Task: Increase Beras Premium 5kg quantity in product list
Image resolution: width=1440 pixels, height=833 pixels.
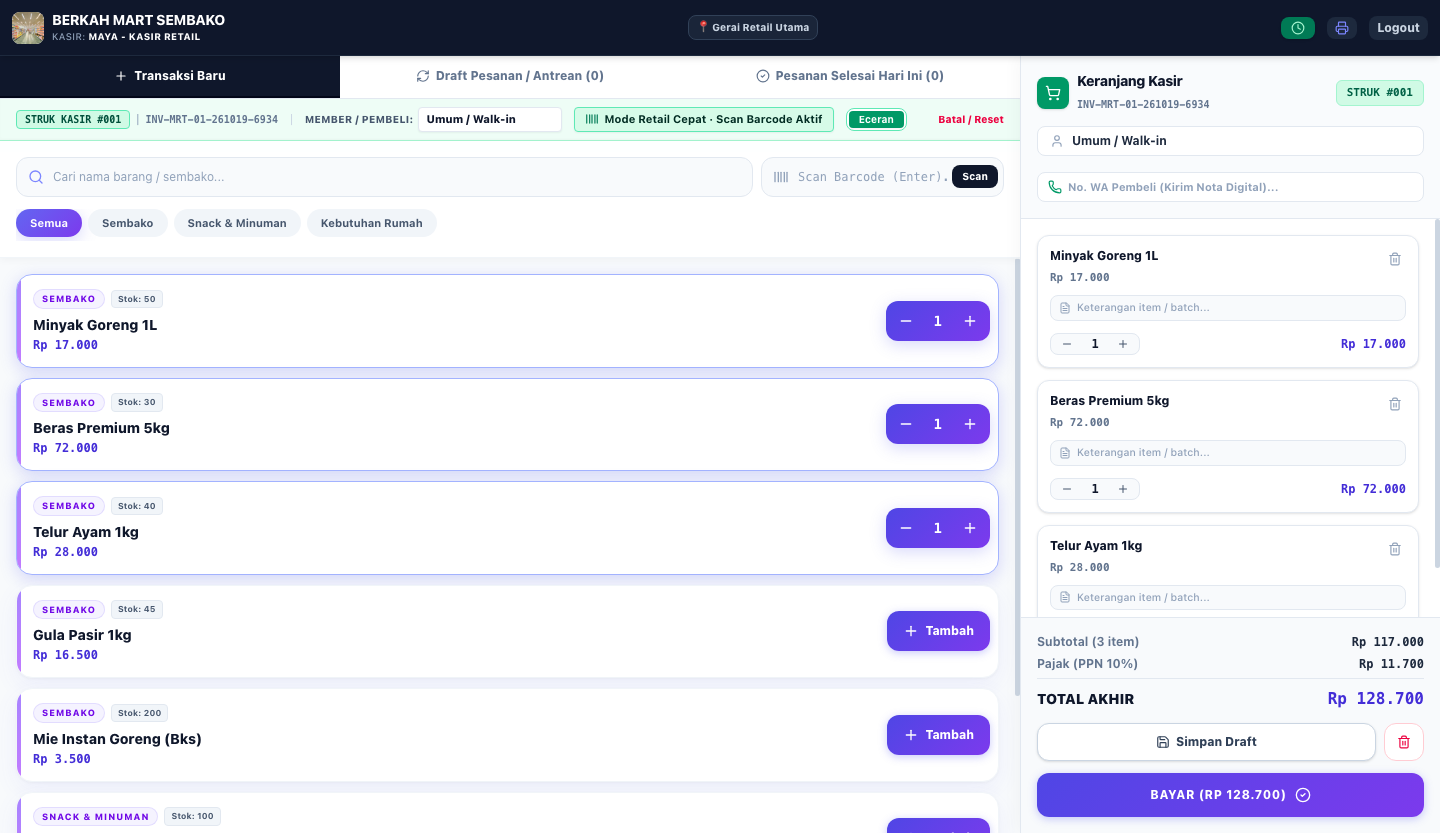Action: 970,424
